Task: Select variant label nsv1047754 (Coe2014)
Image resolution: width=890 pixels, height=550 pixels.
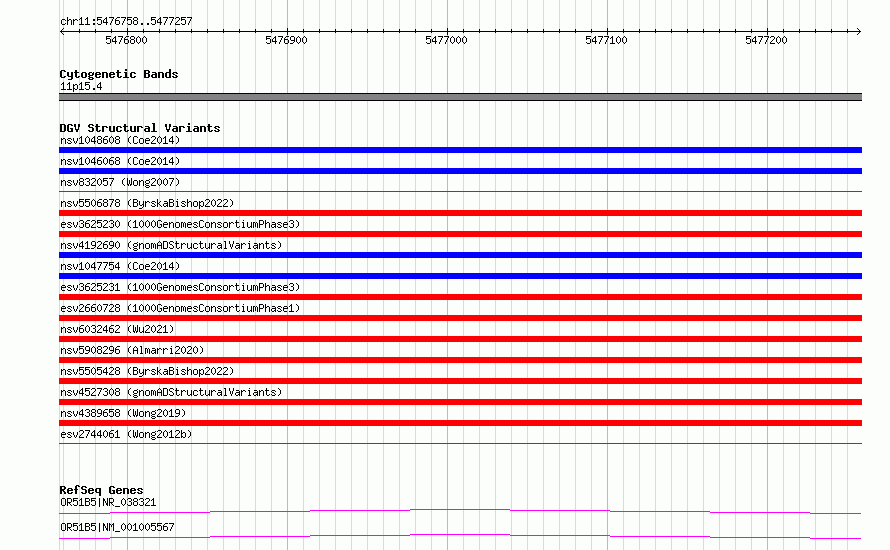Action: 120,266
